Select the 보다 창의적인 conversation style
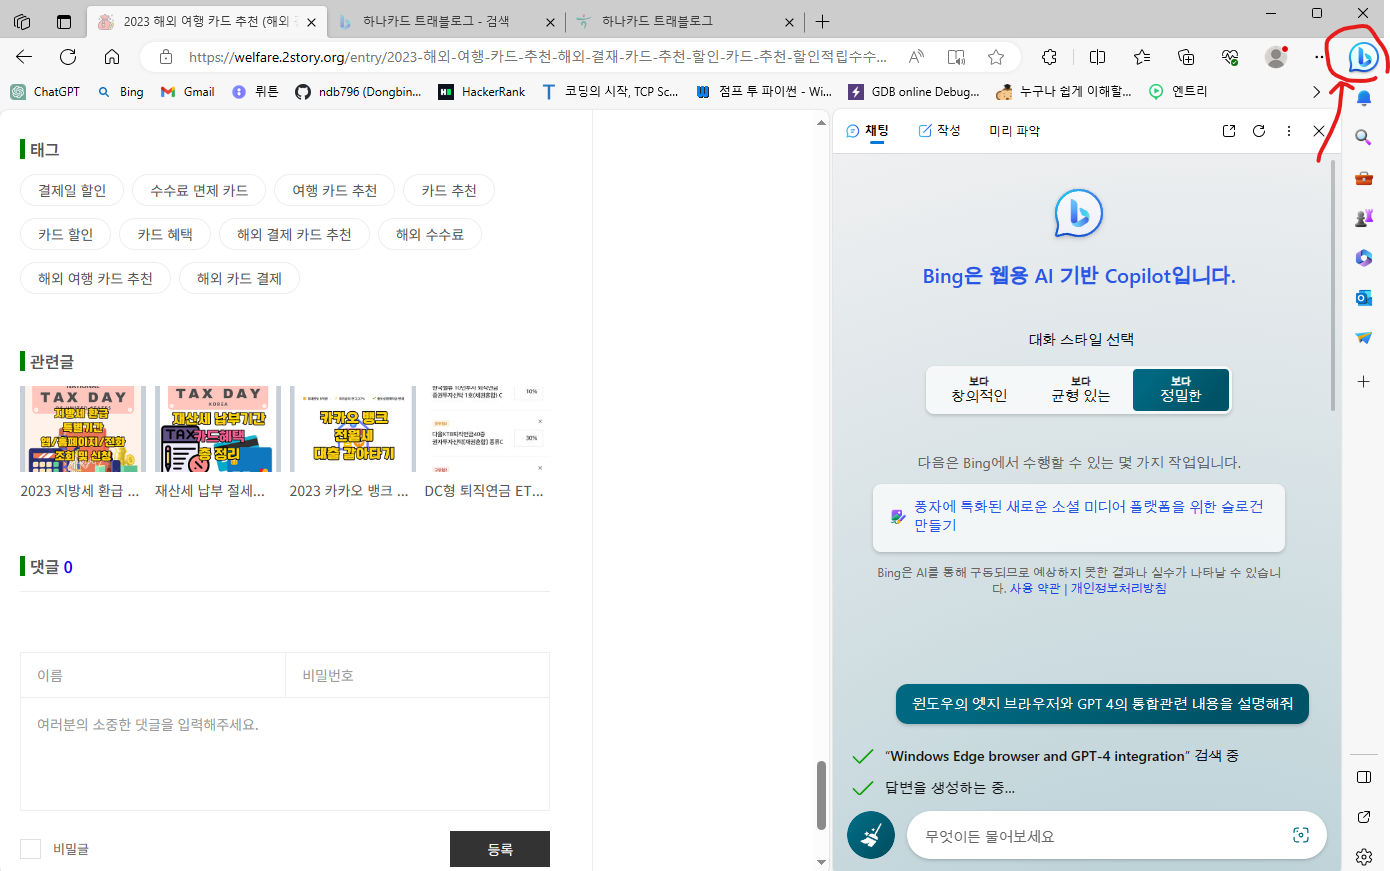Screen dimensions: 1390x871 click(x=979, y=387)
